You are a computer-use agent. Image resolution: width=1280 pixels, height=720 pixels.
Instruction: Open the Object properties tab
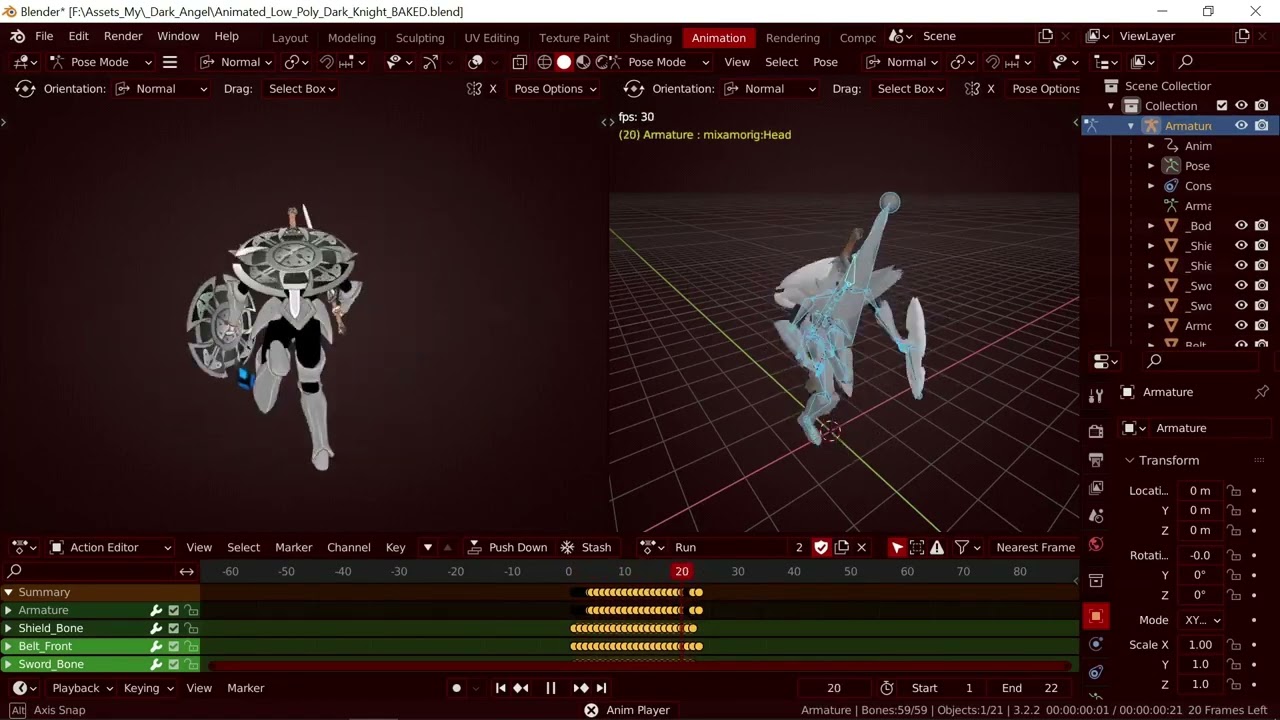coord(1096,616)
